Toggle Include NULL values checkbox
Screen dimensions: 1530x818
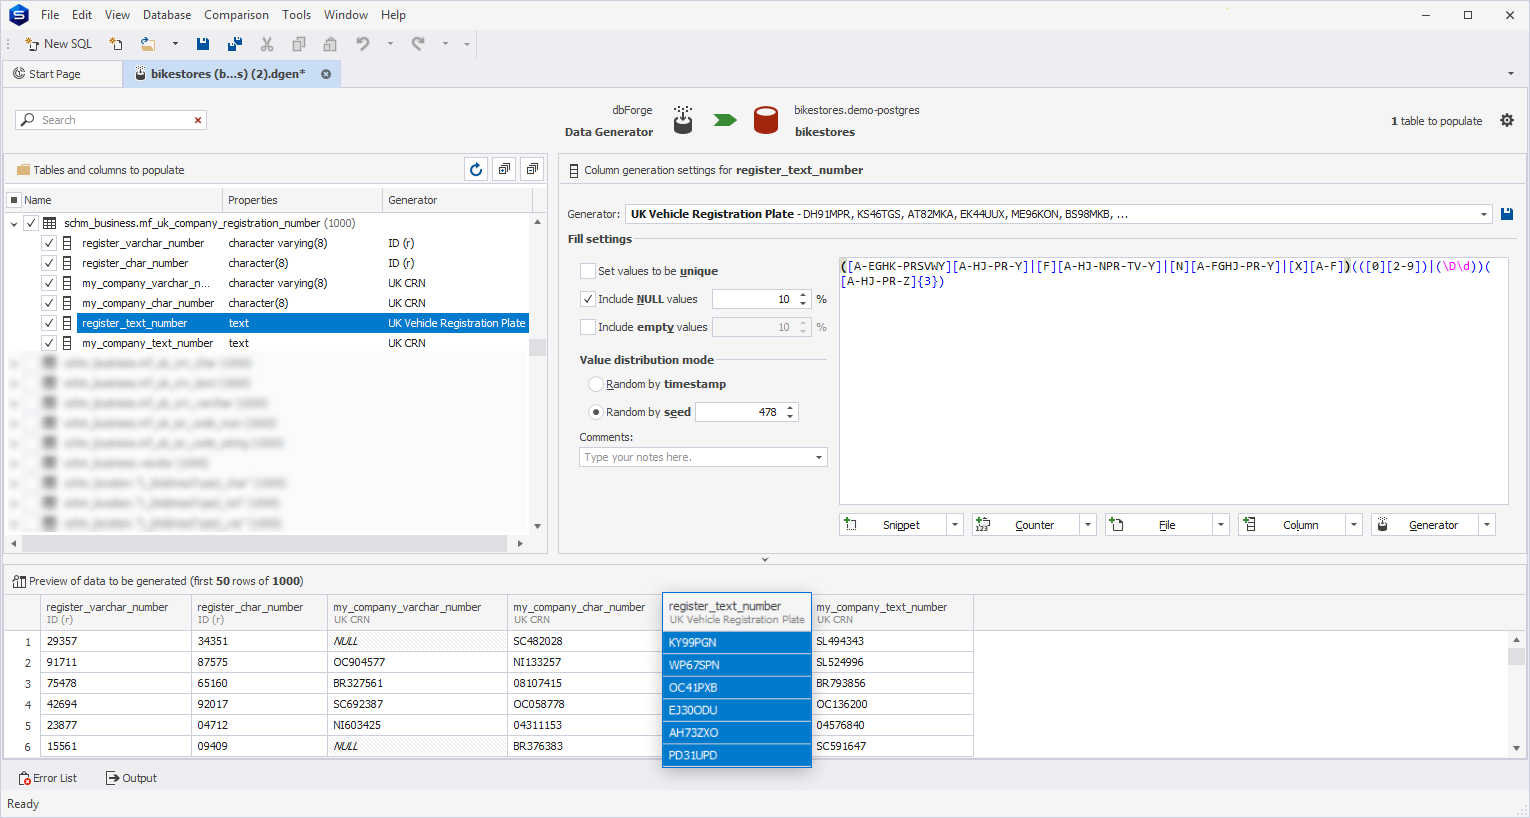(588, 299)
